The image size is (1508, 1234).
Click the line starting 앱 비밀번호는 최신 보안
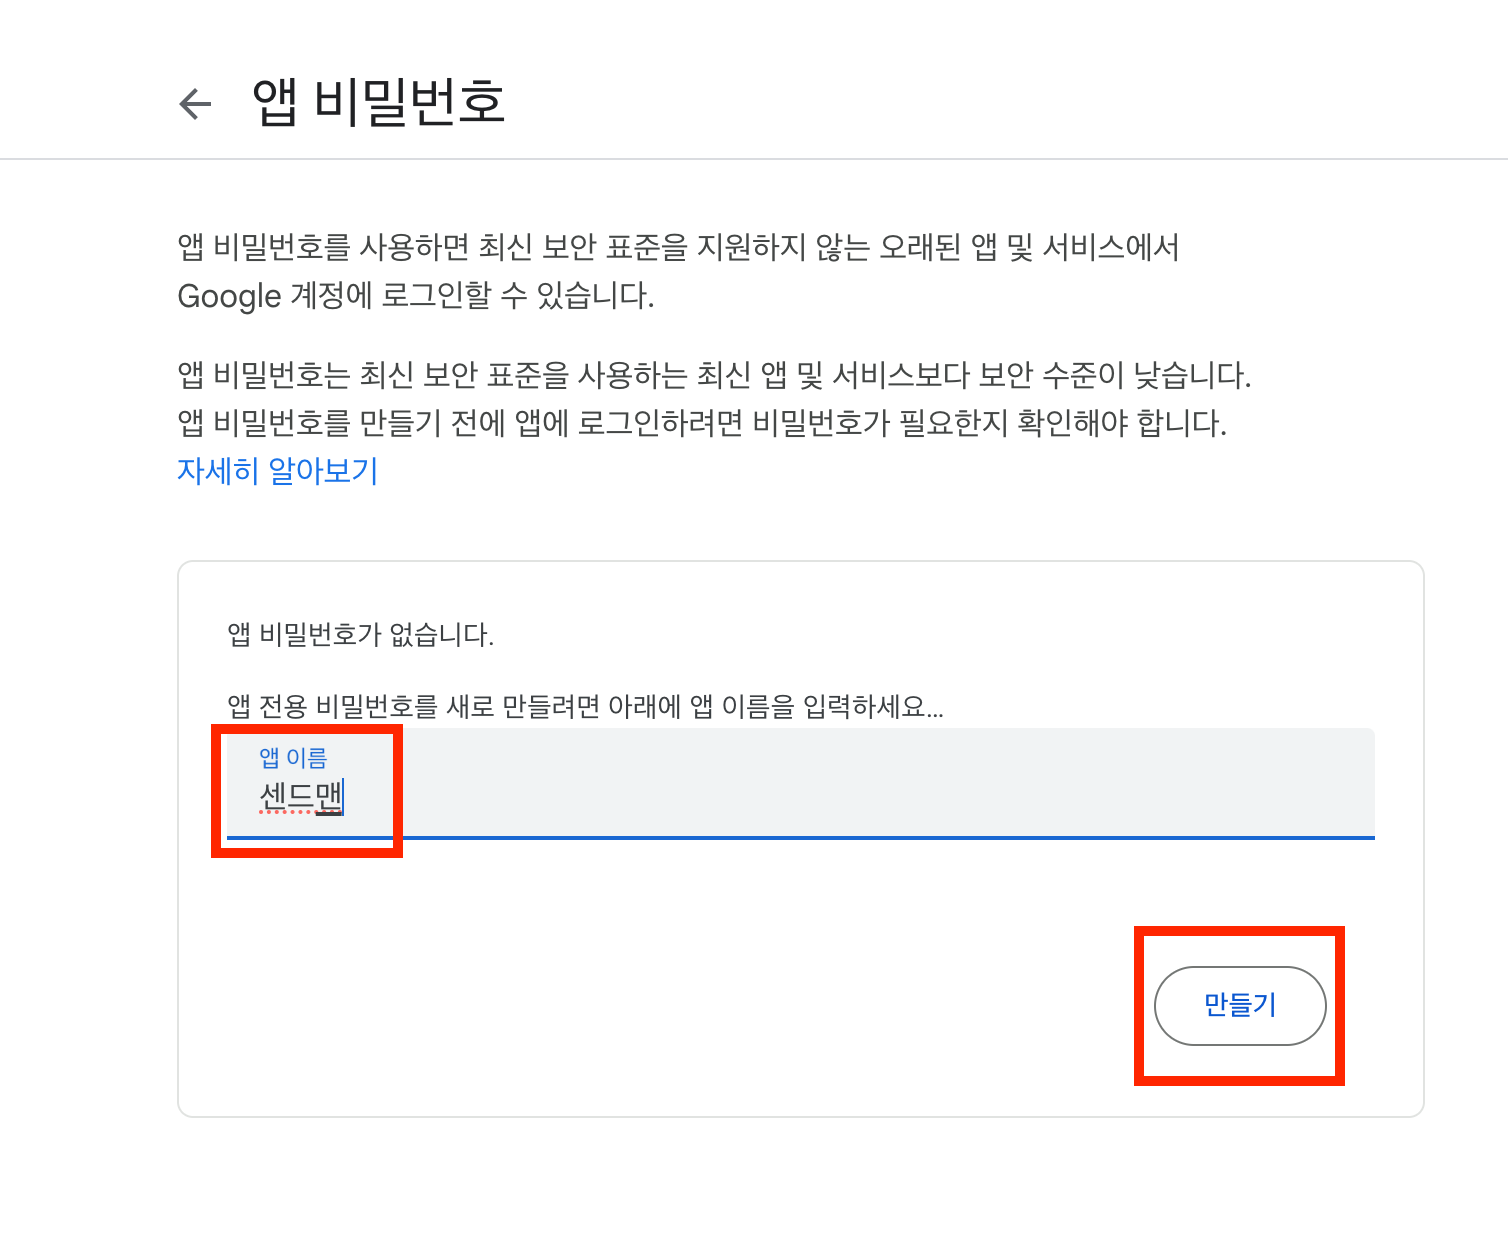[x=714, y=376]
